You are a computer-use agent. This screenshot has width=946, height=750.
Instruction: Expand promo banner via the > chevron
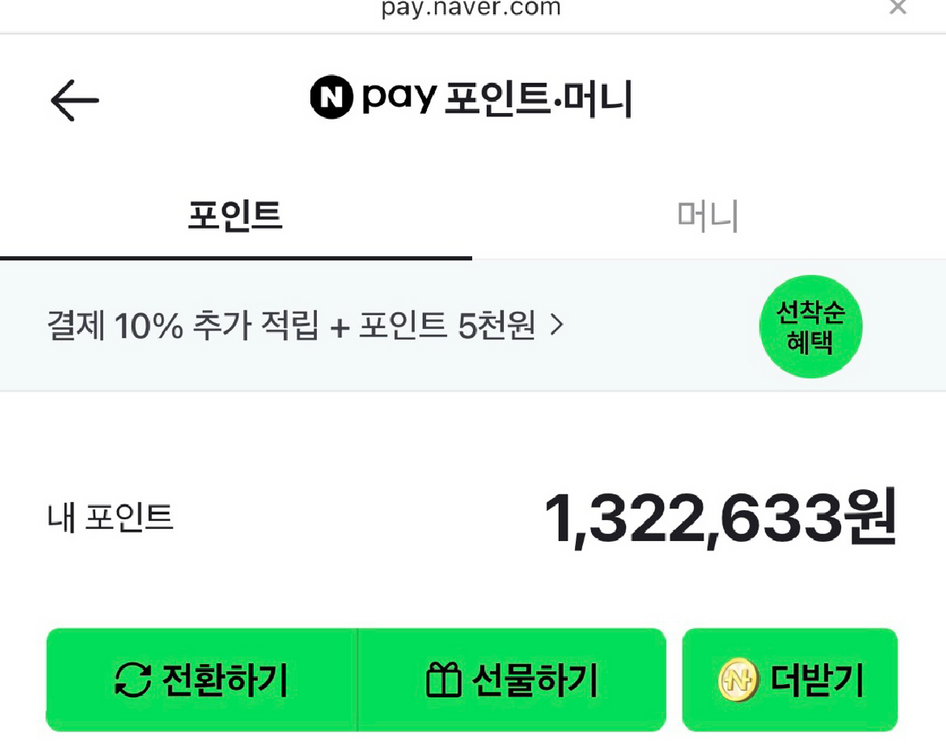coord(557,325)
